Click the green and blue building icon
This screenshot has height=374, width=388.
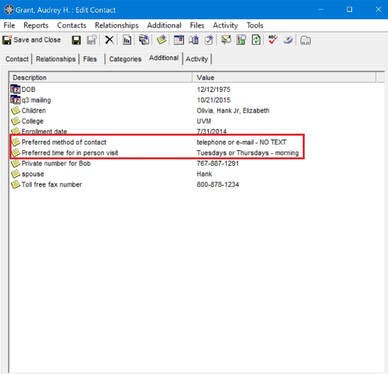click(241, 40)
